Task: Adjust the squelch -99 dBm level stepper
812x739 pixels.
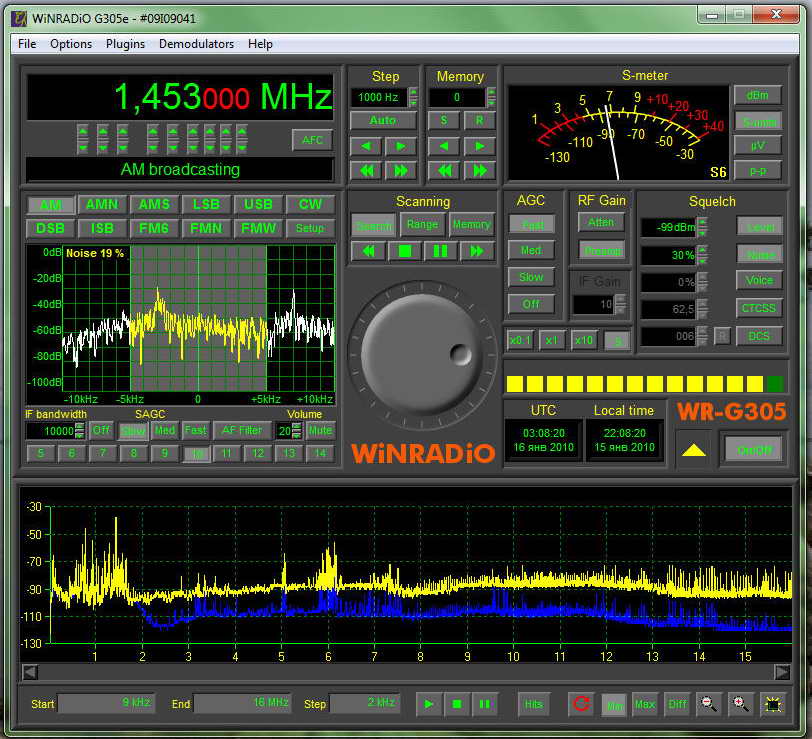Action: (x=702, y=227)
